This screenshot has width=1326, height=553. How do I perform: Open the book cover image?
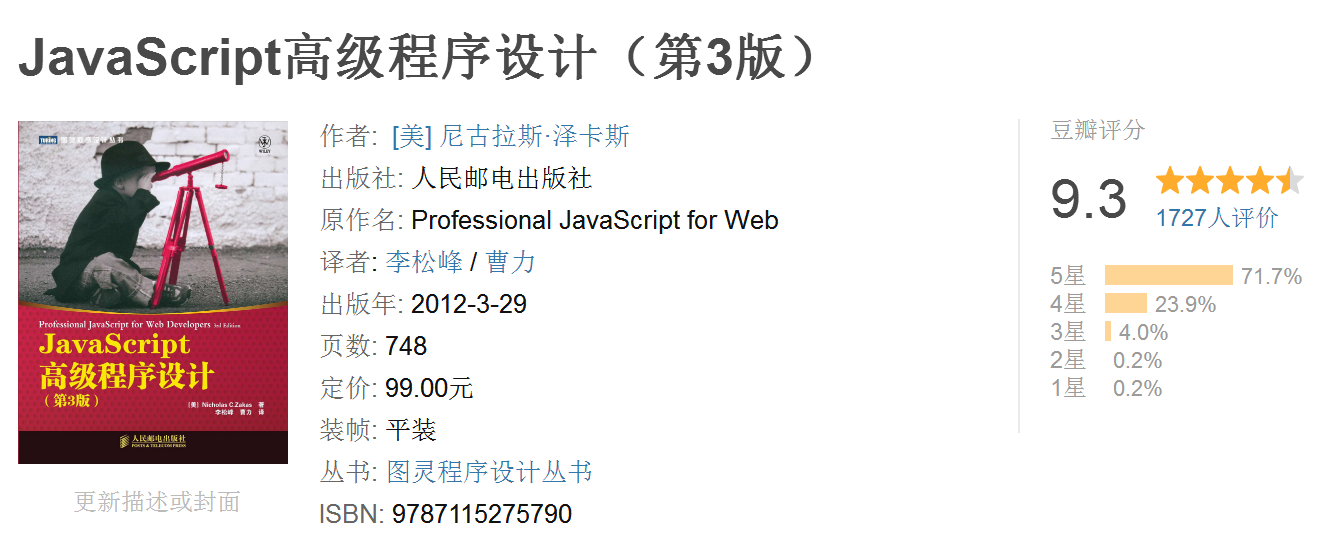(x=153, y=292)
